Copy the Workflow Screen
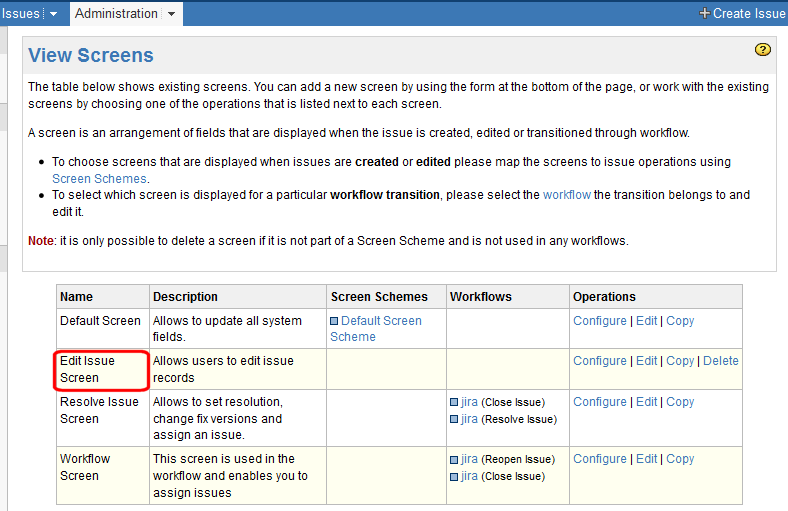Screen dimensions: 788x511 (680, 459)
